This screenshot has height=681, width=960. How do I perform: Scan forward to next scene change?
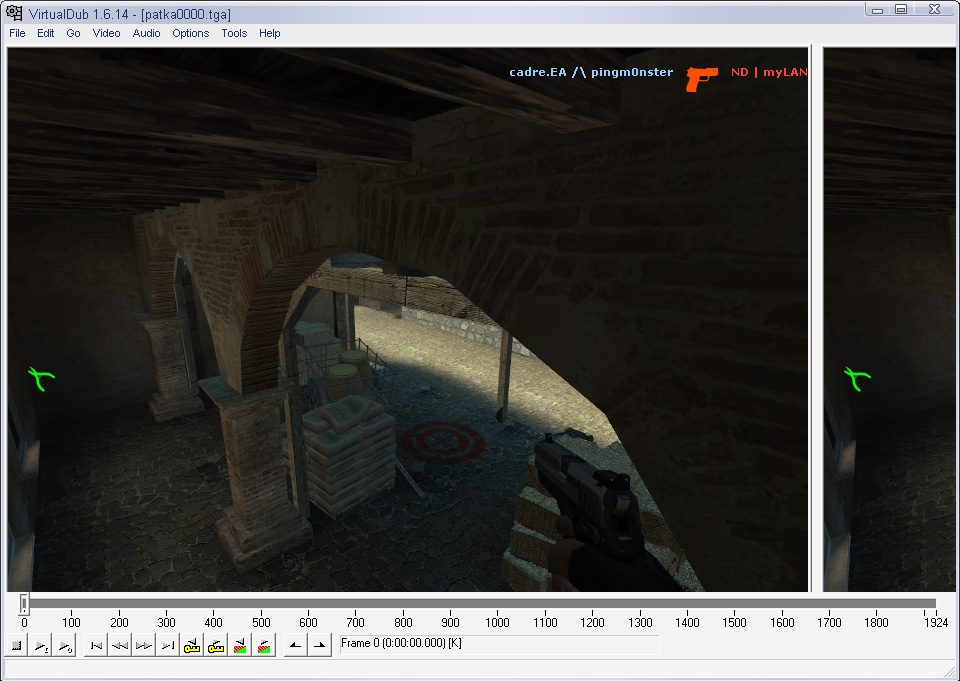[263, 645]
